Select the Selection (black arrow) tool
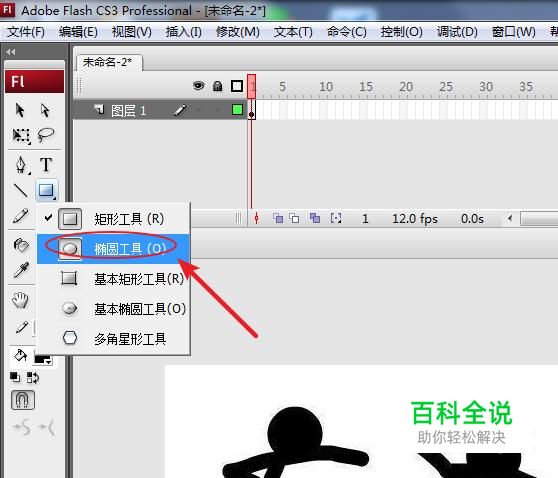This screenshot has height=478, width=558. tap(20, 110)
